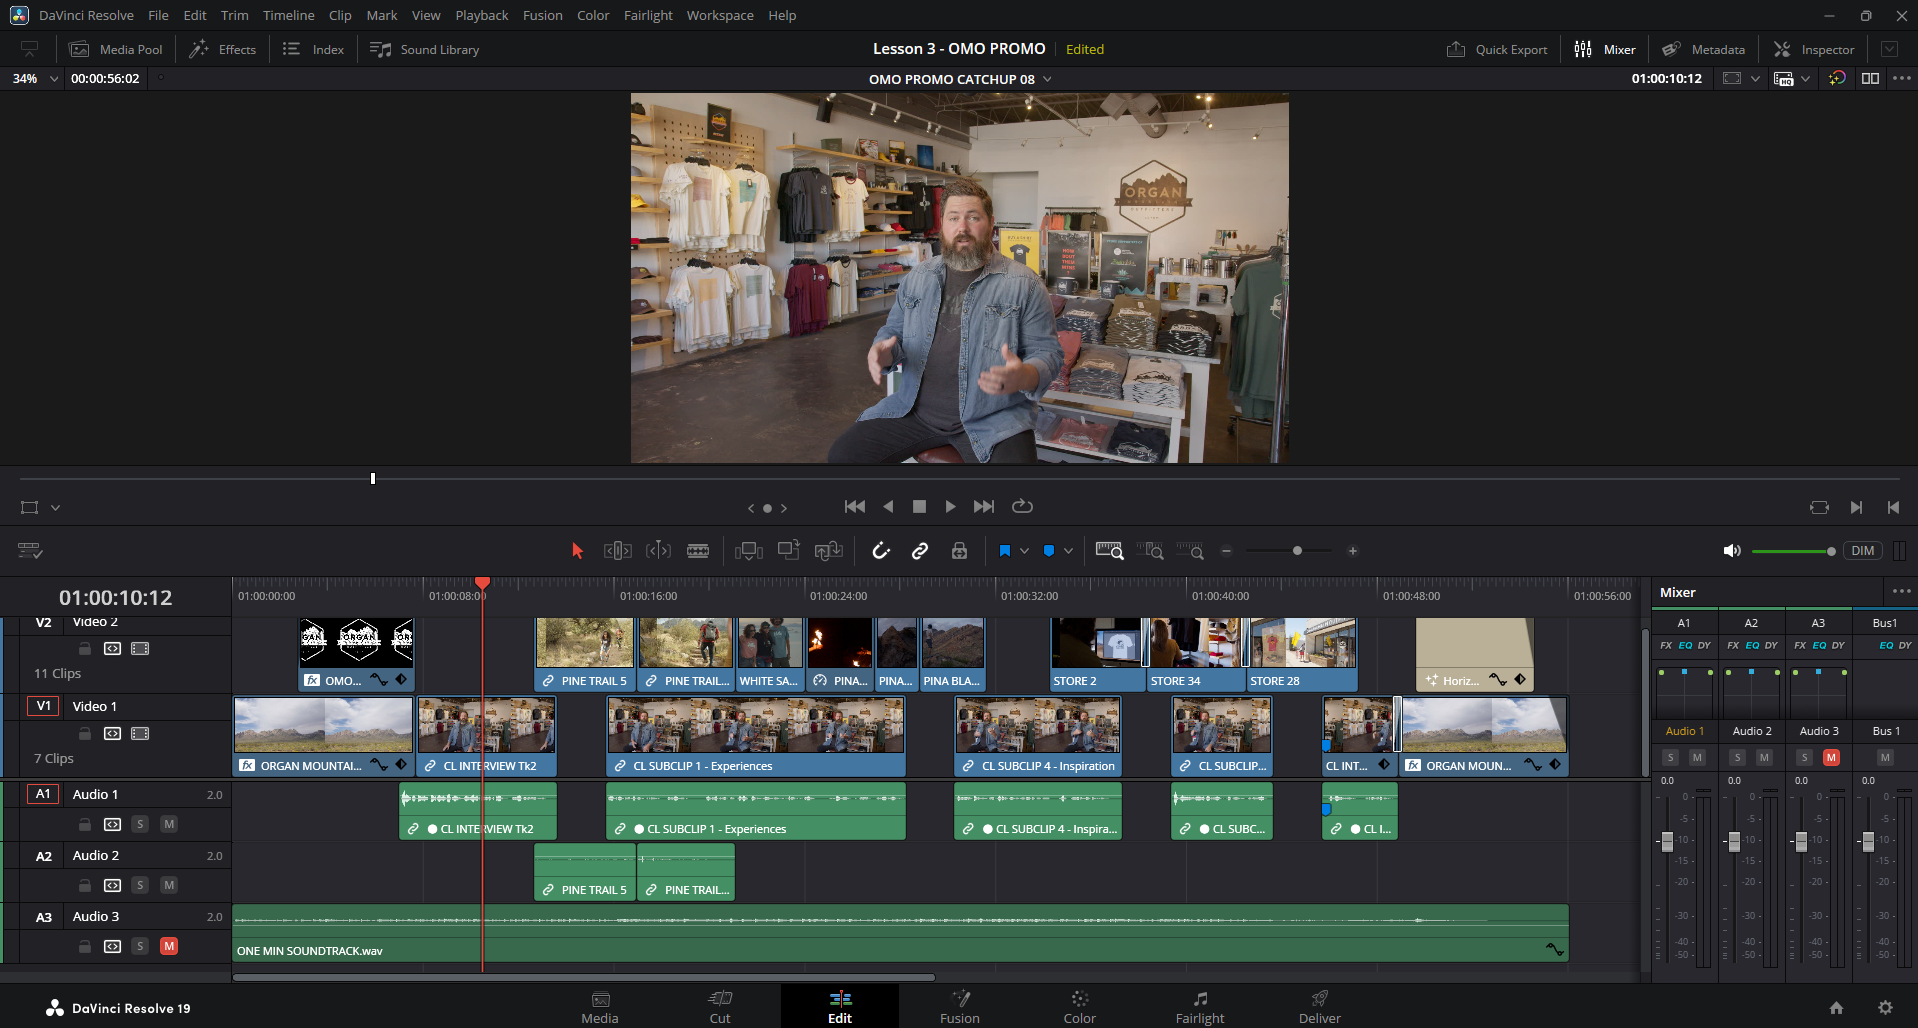Toggle timeline snapping magnet icon
1918x1028 pixels.
880,551
